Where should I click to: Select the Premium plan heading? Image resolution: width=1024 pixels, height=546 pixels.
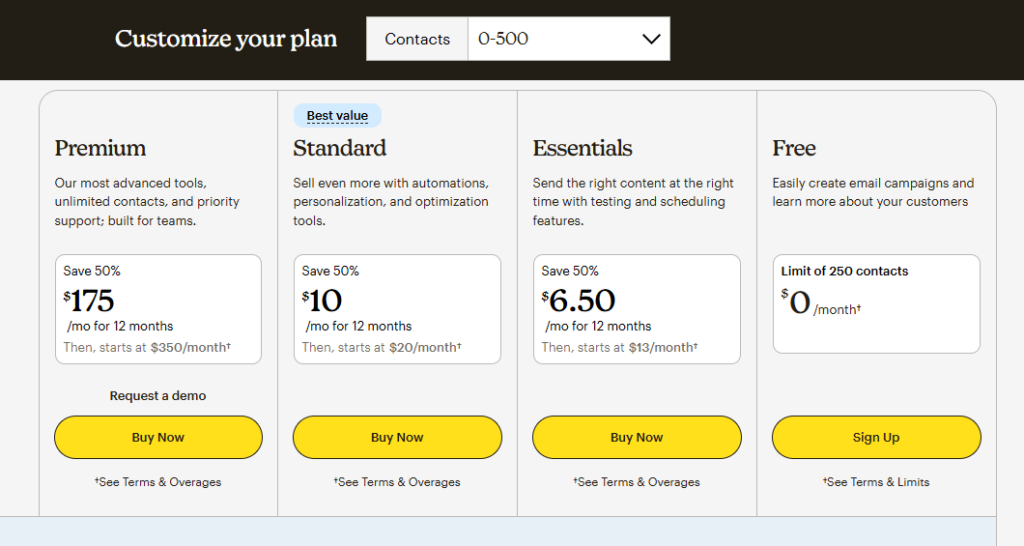coord(100,148)
